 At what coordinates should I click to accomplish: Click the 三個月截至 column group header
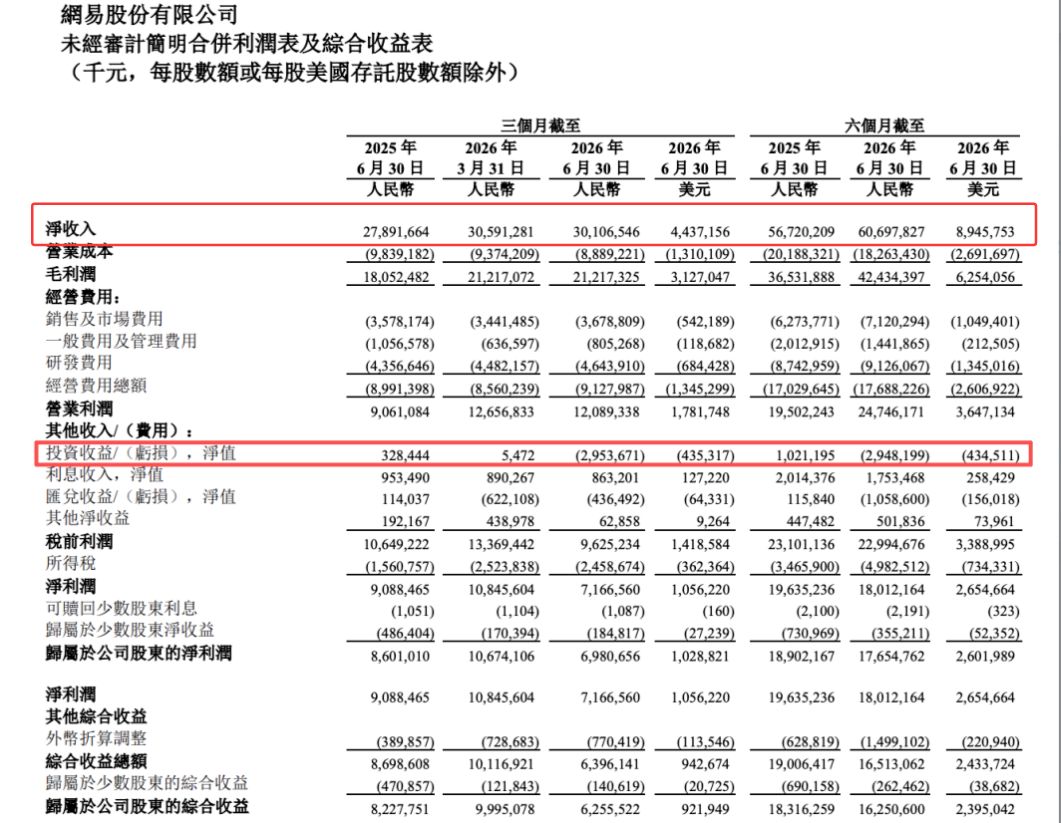540,125
